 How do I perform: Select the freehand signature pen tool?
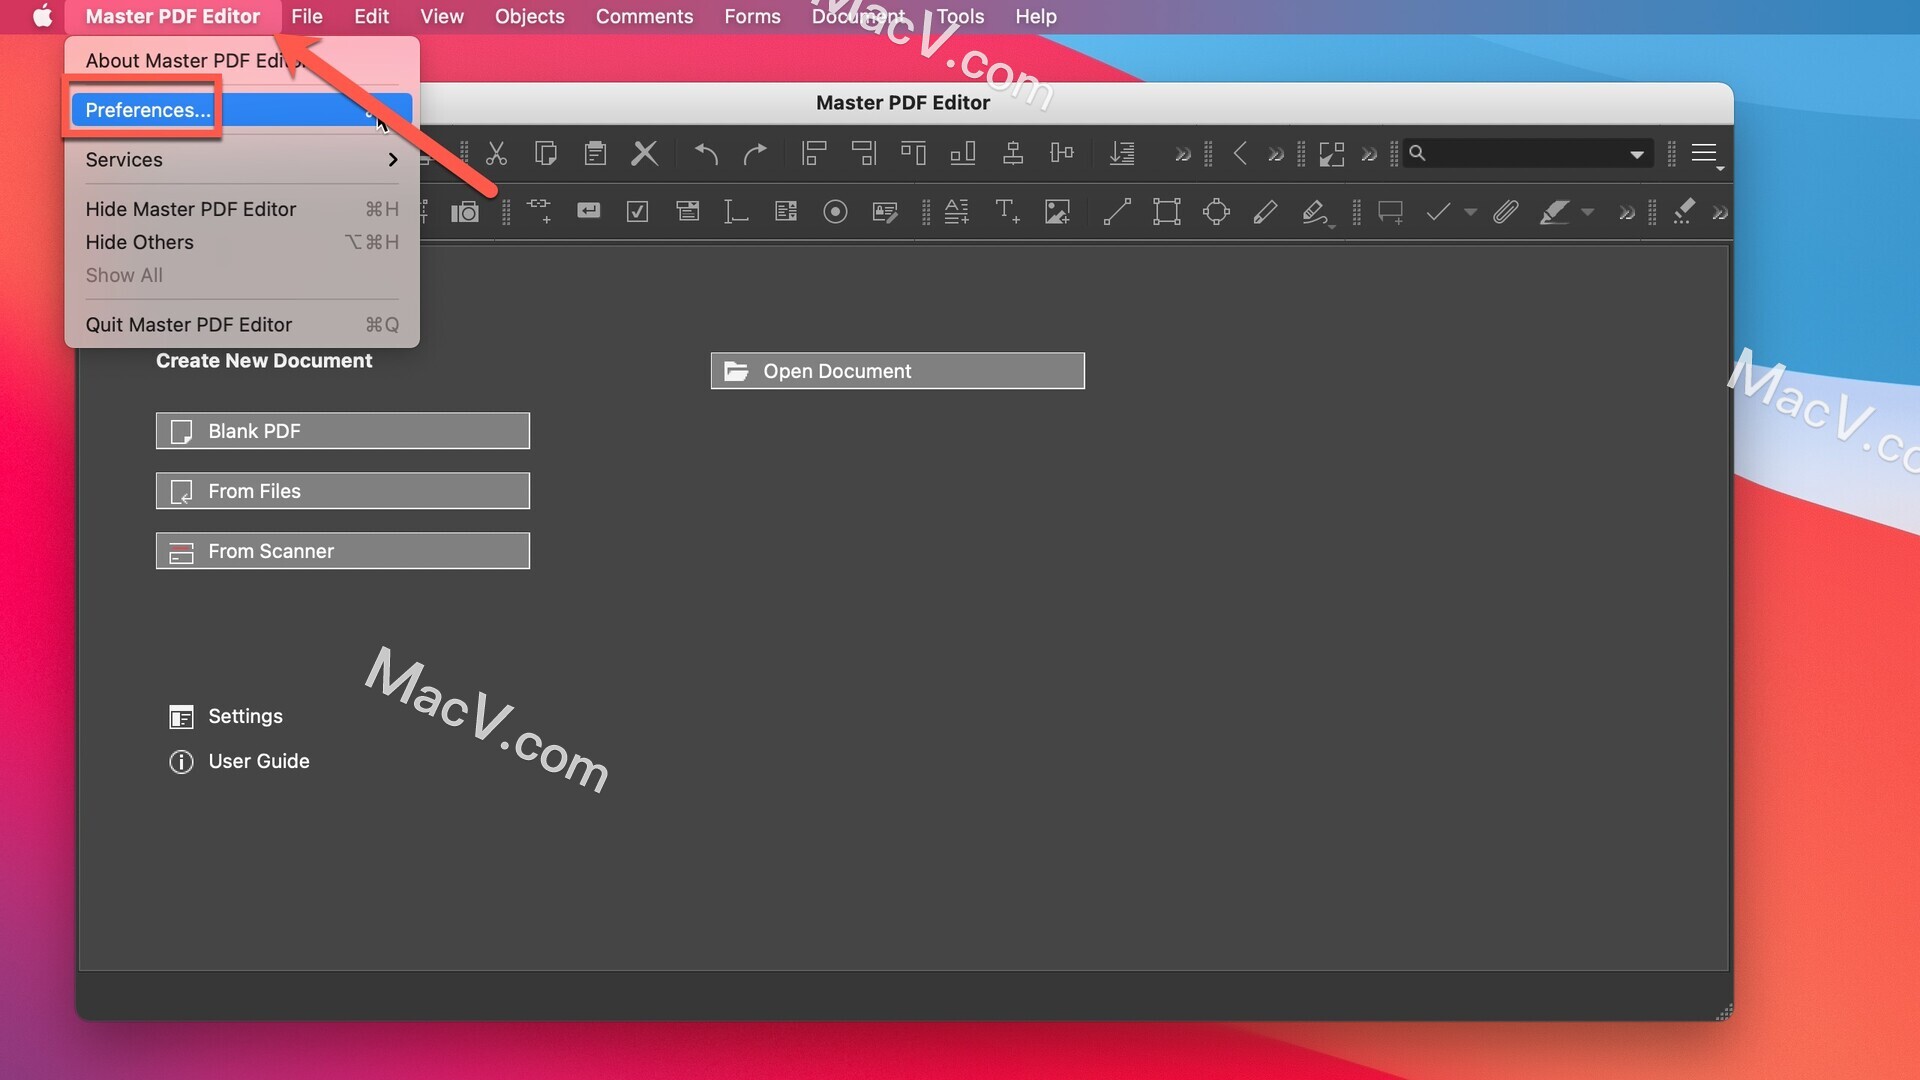pyautogui.click(x=1316, y=212)
